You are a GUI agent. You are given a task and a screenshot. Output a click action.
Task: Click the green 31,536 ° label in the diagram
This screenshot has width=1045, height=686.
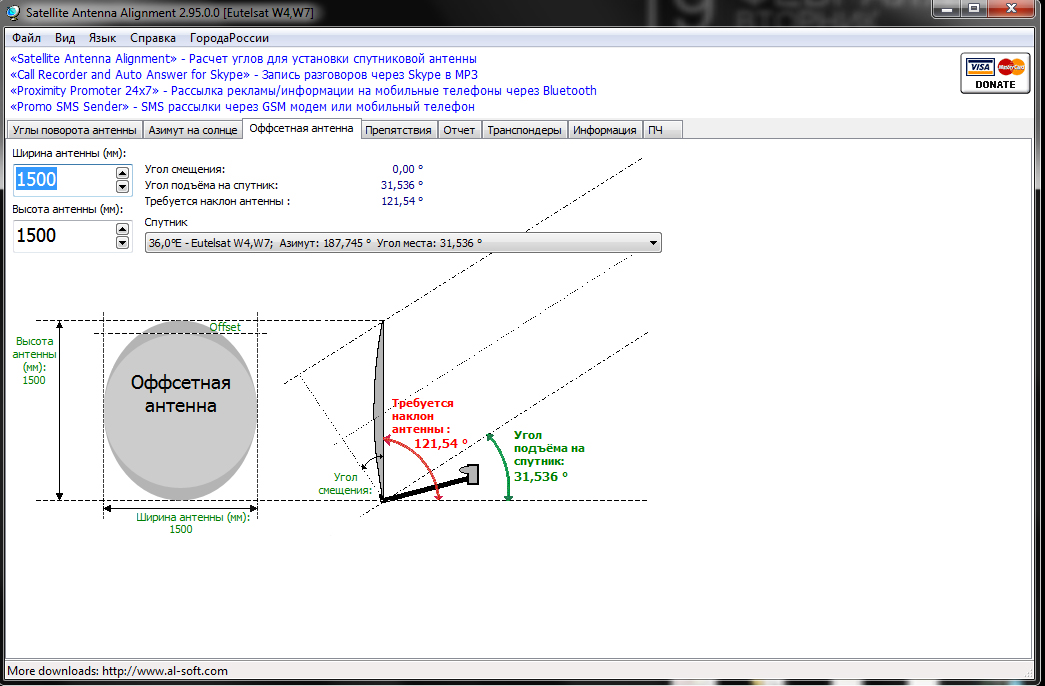point(540,477)
